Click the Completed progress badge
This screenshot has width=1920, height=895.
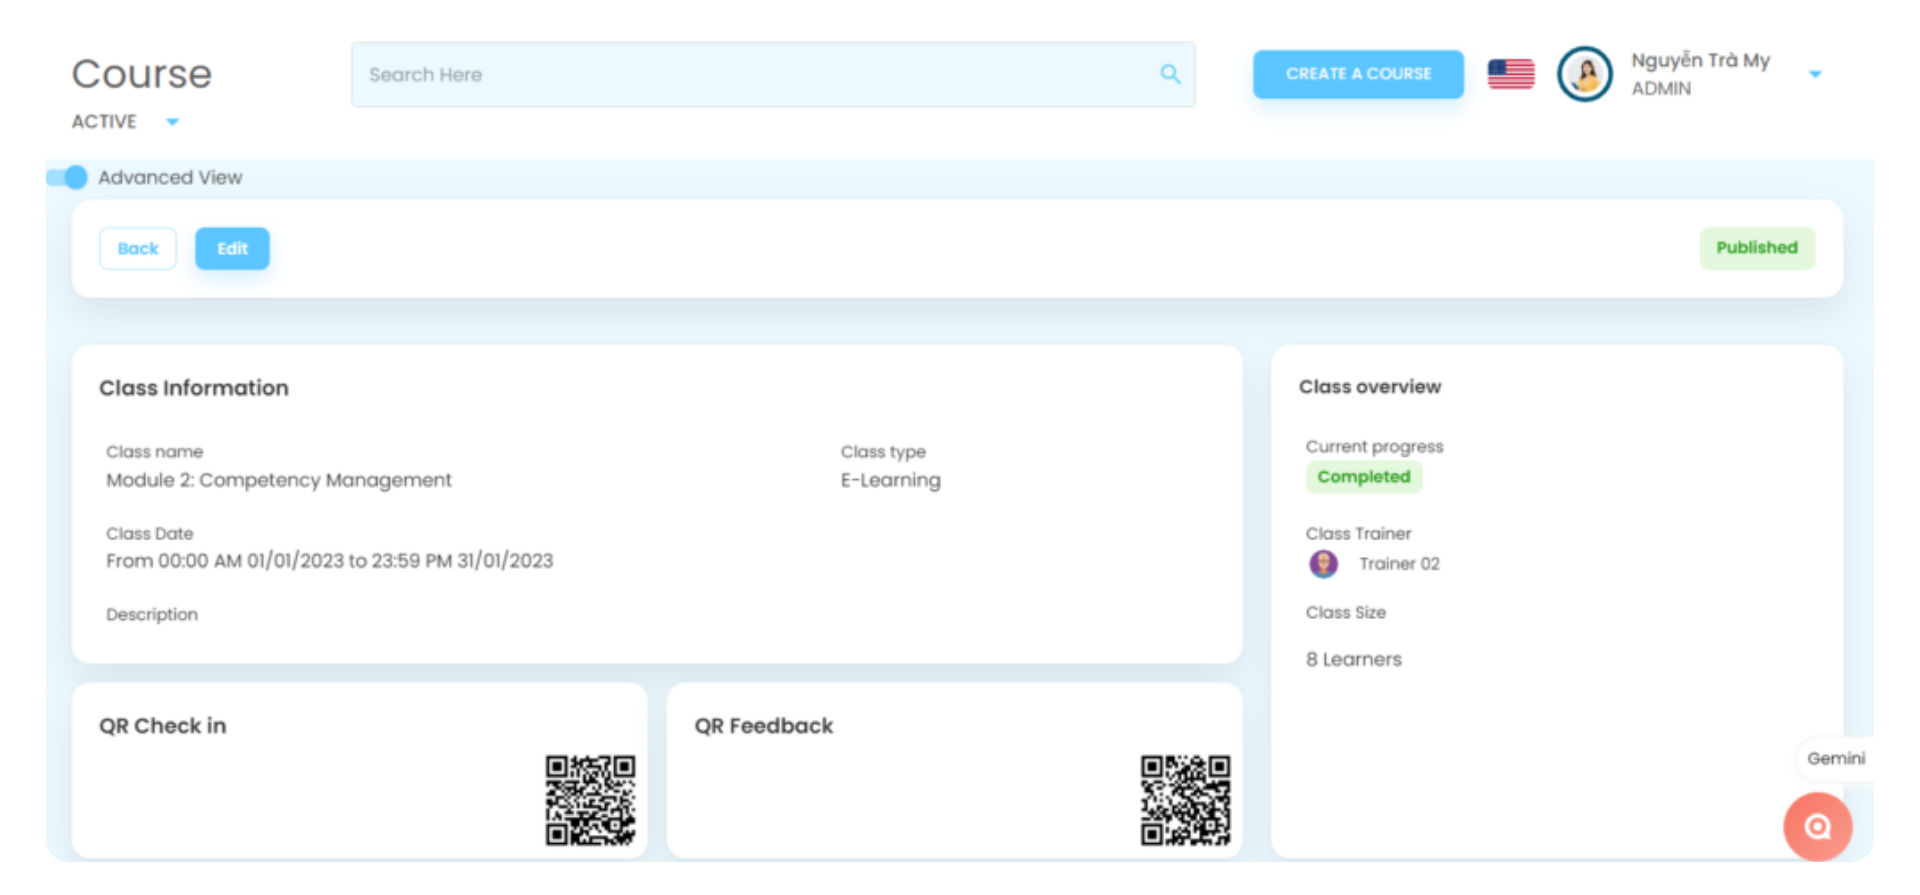(x=1364, y=477)
